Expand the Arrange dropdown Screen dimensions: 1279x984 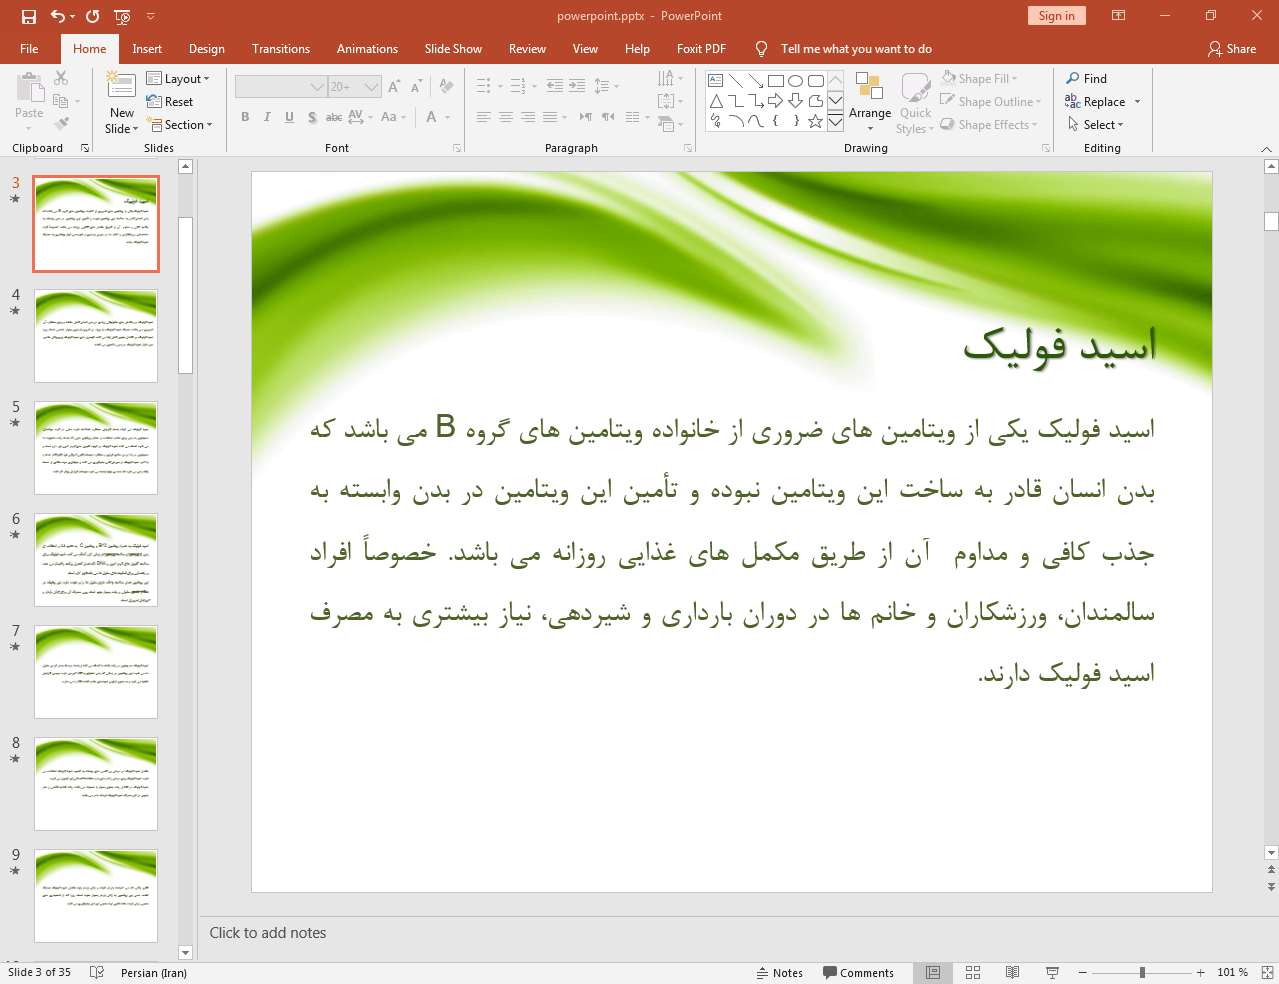(870, 102)
